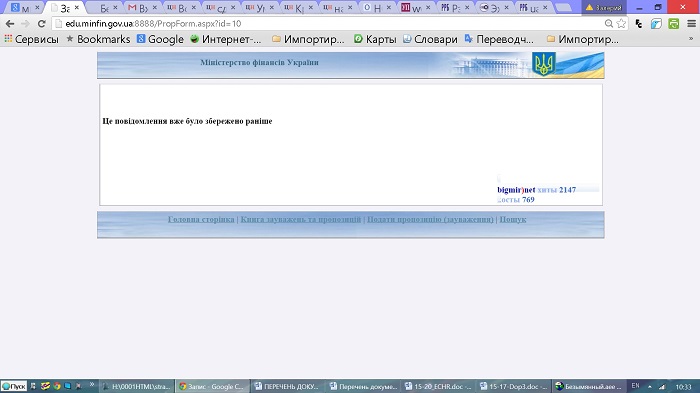The image size is (700, 393).
Task: Click the EN language indicator
Action: click(635, 386)
